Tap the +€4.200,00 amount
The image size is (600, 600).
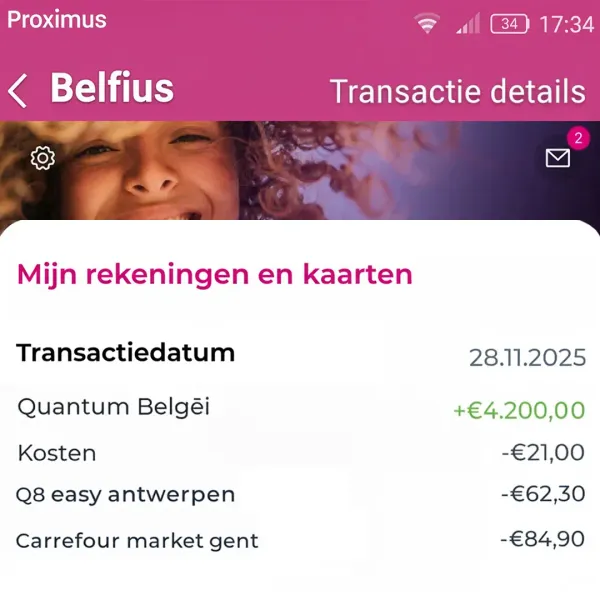518,409
